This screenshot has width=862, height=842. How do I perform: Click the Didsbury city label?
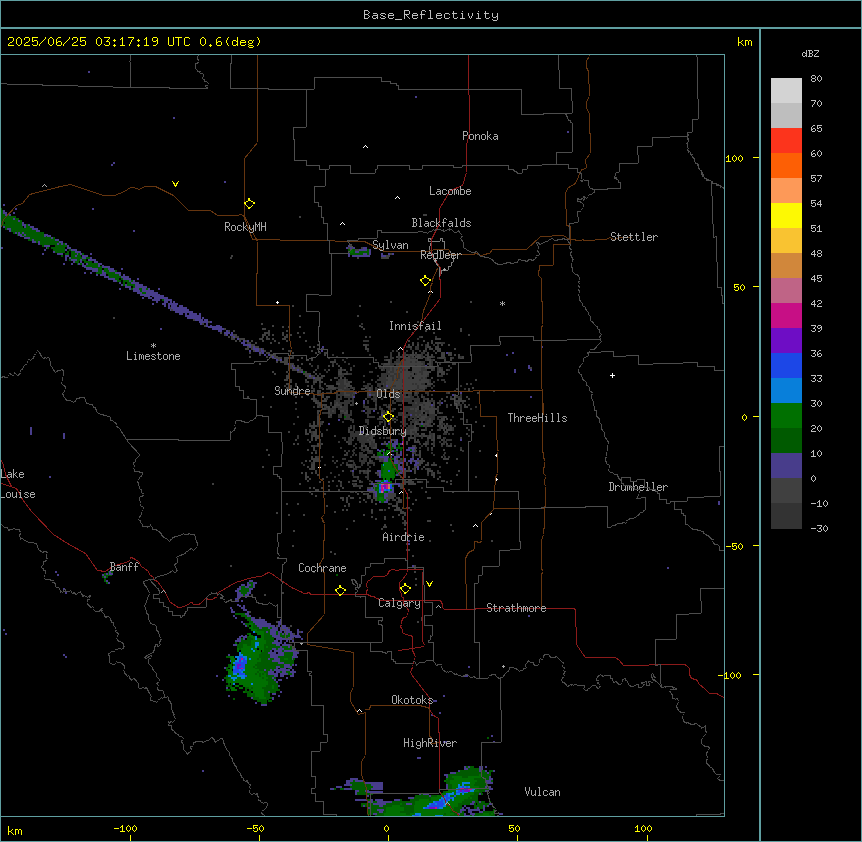(383, 431)
